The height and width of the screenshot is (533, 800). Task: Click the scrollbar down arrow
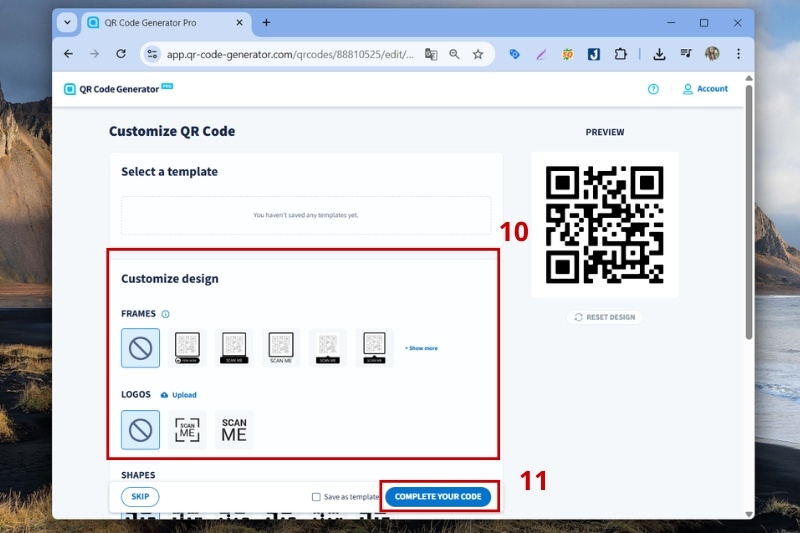pyautogui.click(x=749, y=514)
